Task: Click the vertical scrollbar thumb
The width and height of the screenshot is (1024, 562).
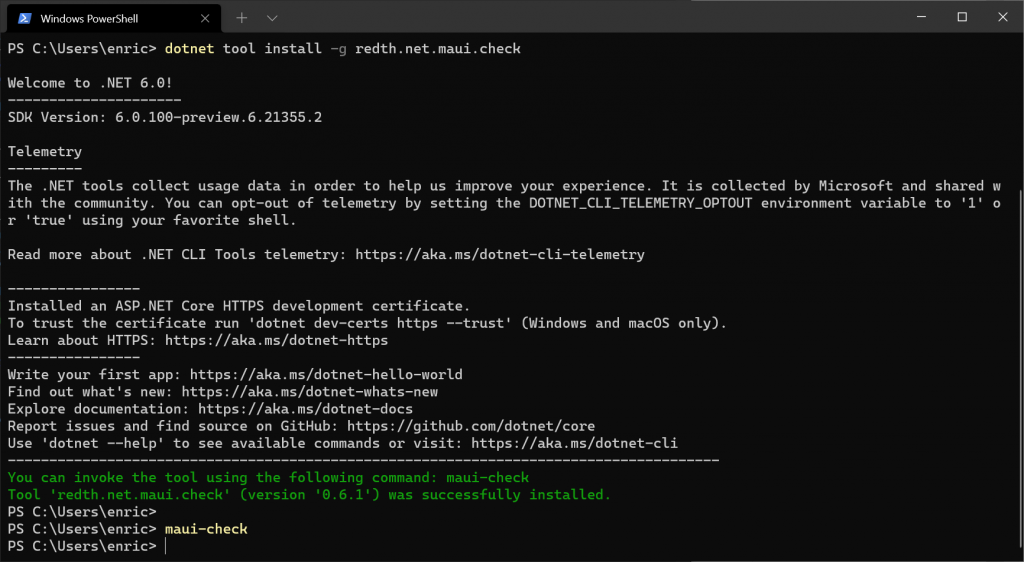Action: click(1019, 370)
